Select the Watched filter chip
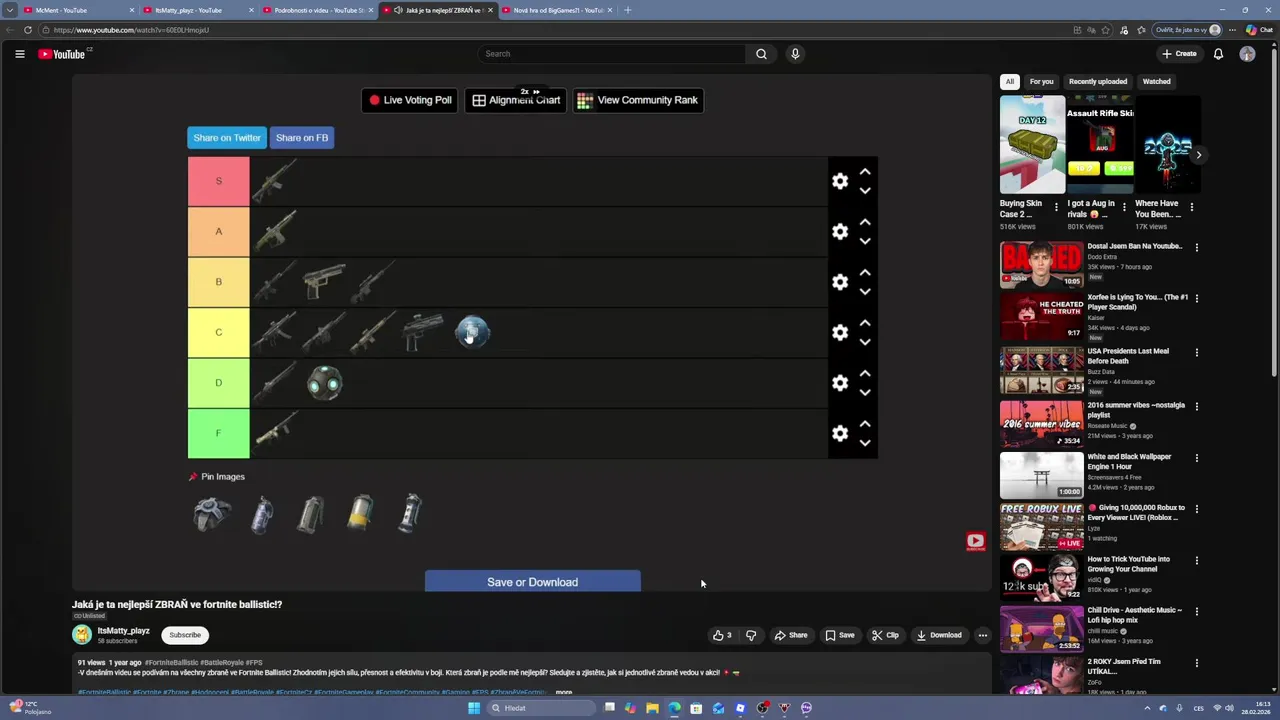1280x720 pixels. [x=1156, y=82]
